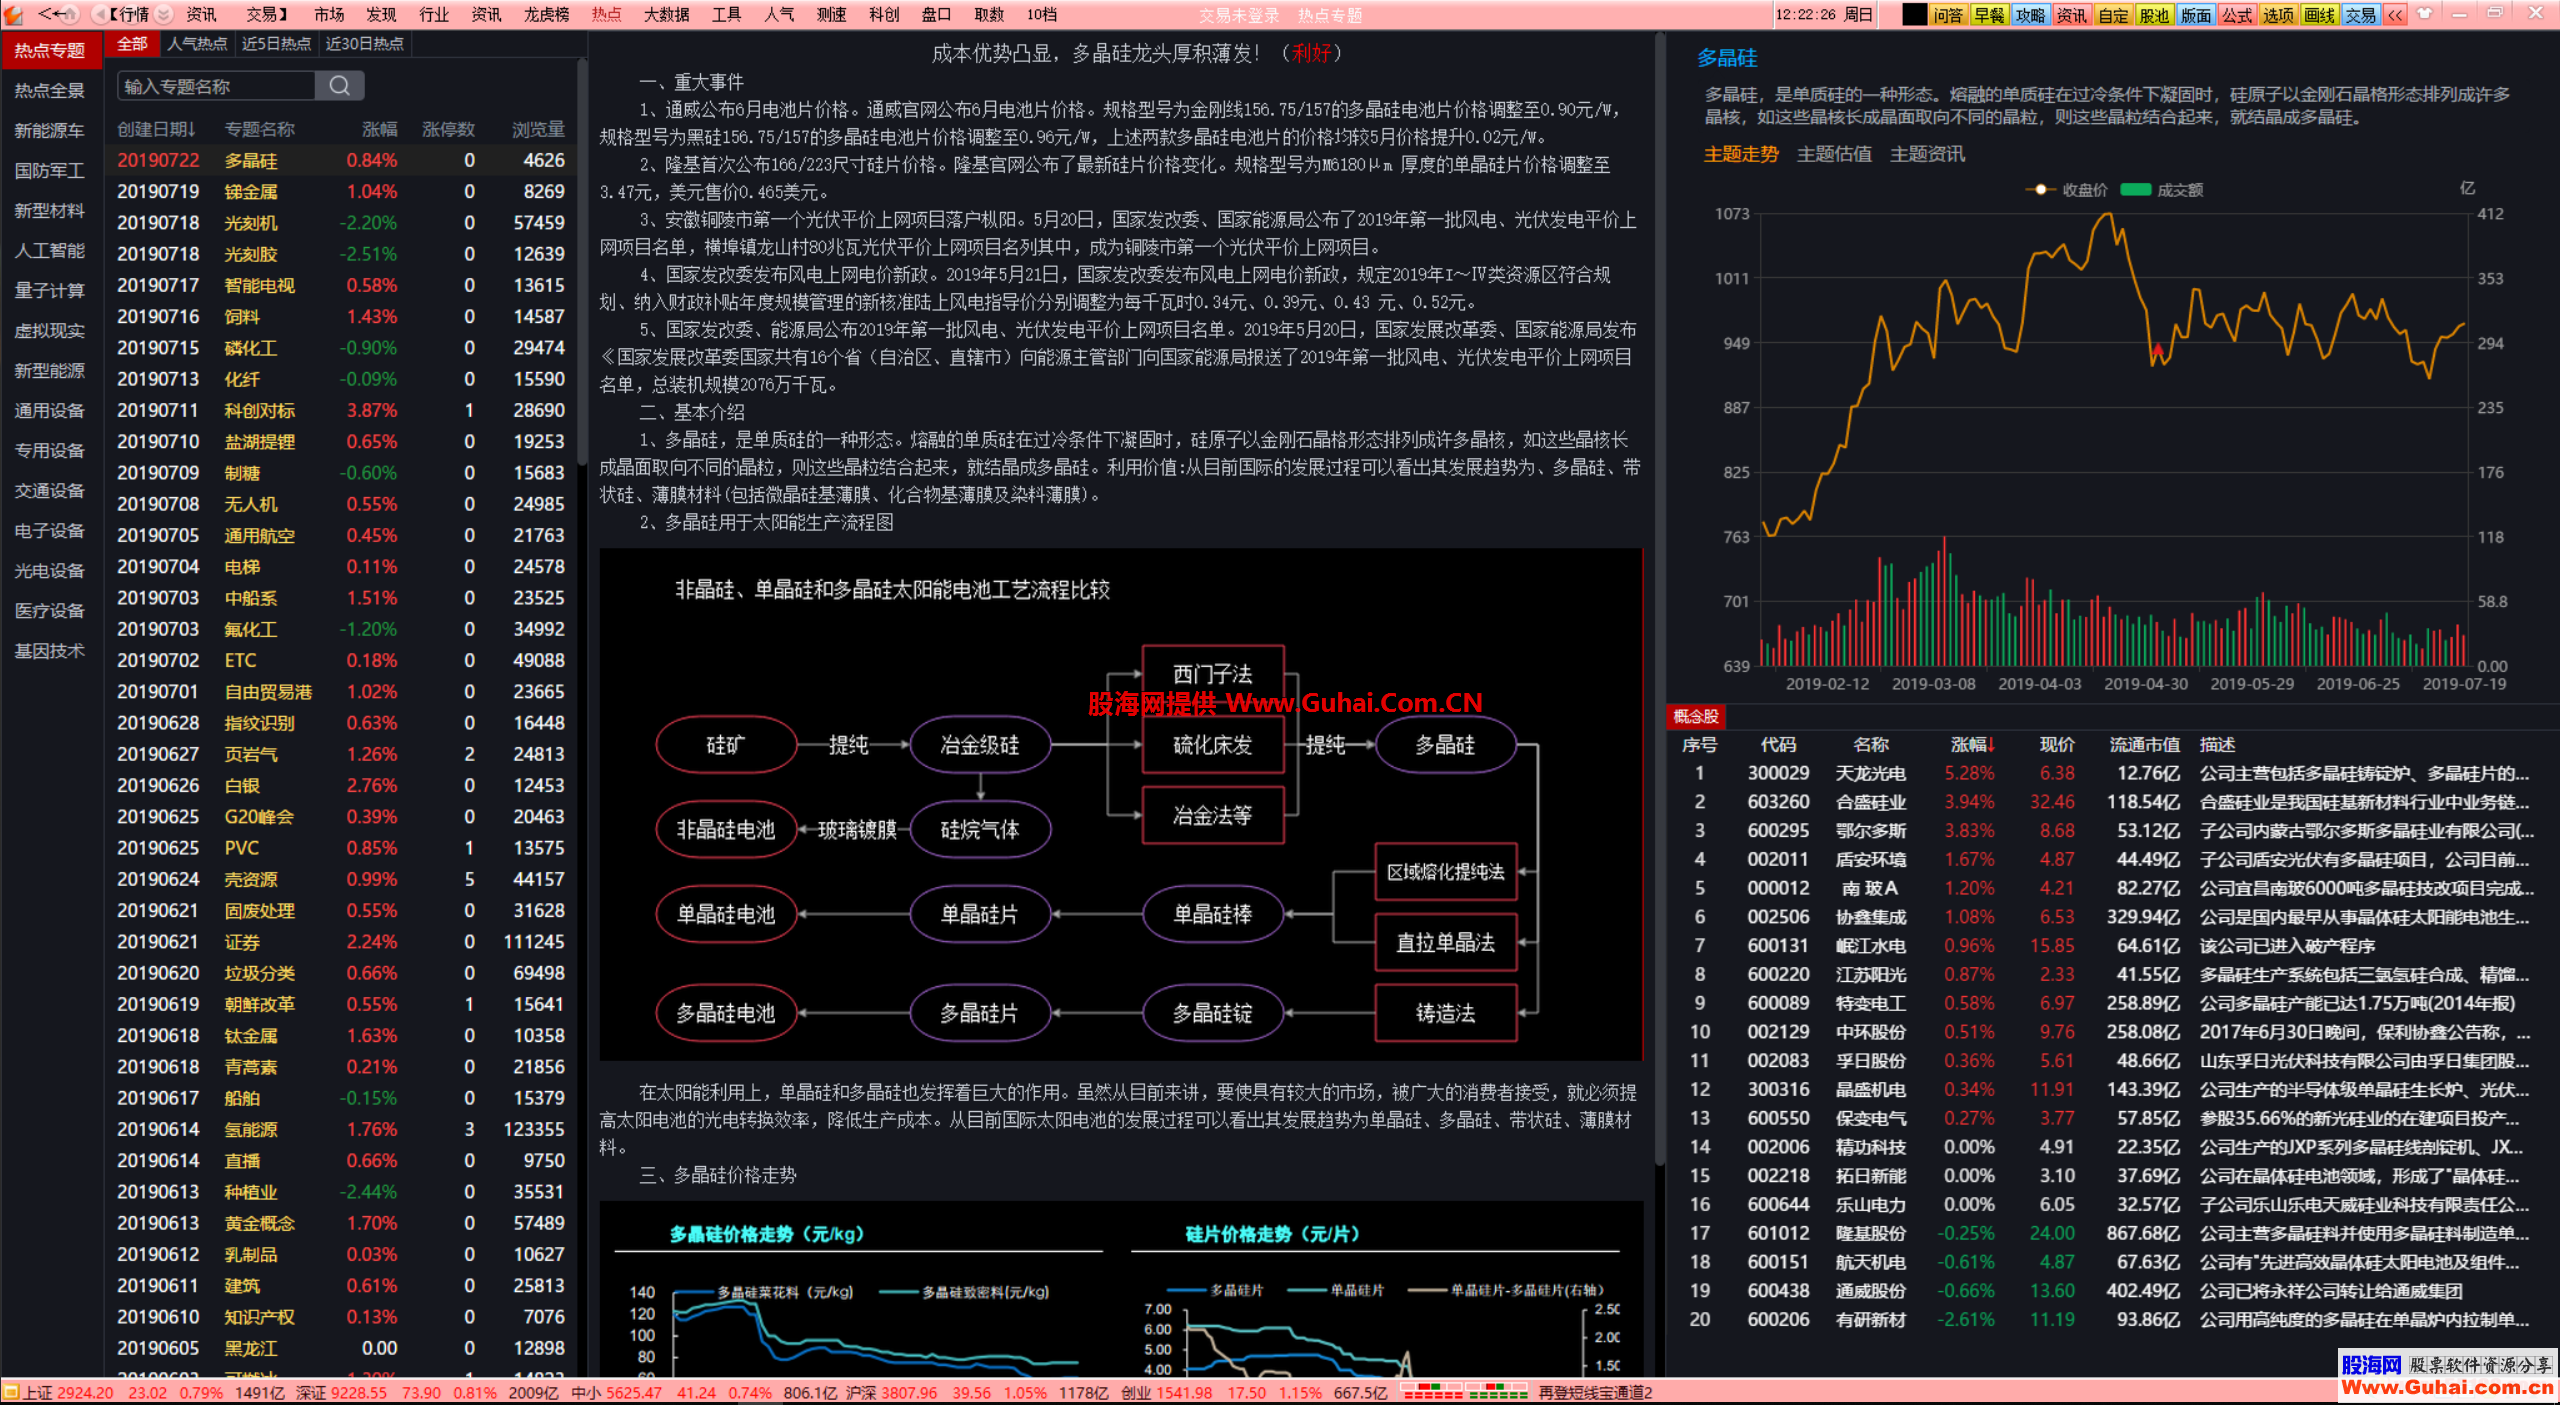Select stock 天龙光电 in the concept table
The width and height of the screenshot is (2560, 1405).
click(x=2110, y=773)
